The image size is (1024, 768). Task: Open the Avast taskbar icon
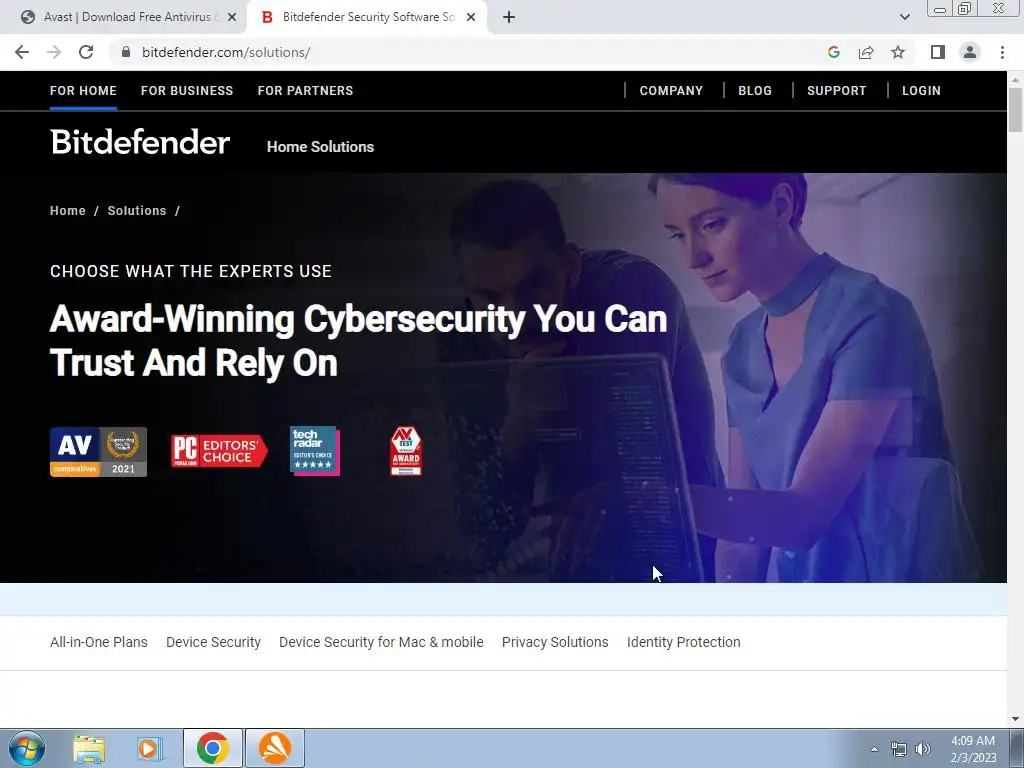[275, 748]
